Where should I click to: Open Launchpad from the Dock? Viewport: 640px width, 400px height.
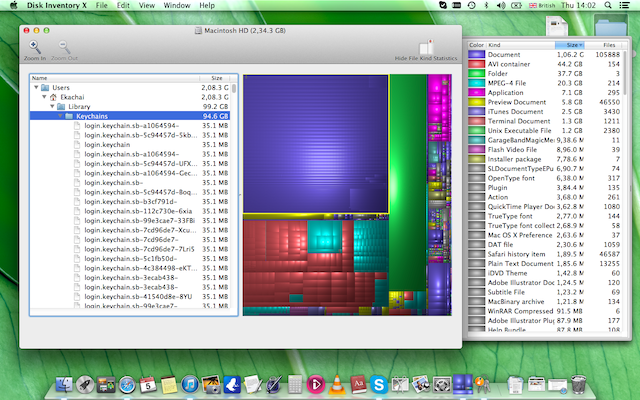click(85, 384)
